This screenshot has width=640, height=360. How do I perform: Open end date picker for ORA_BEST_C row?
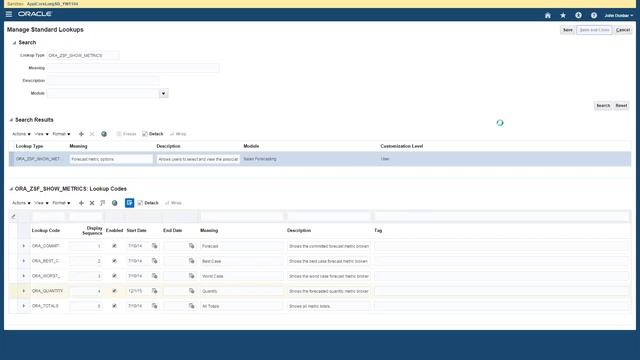pos(191,261)
